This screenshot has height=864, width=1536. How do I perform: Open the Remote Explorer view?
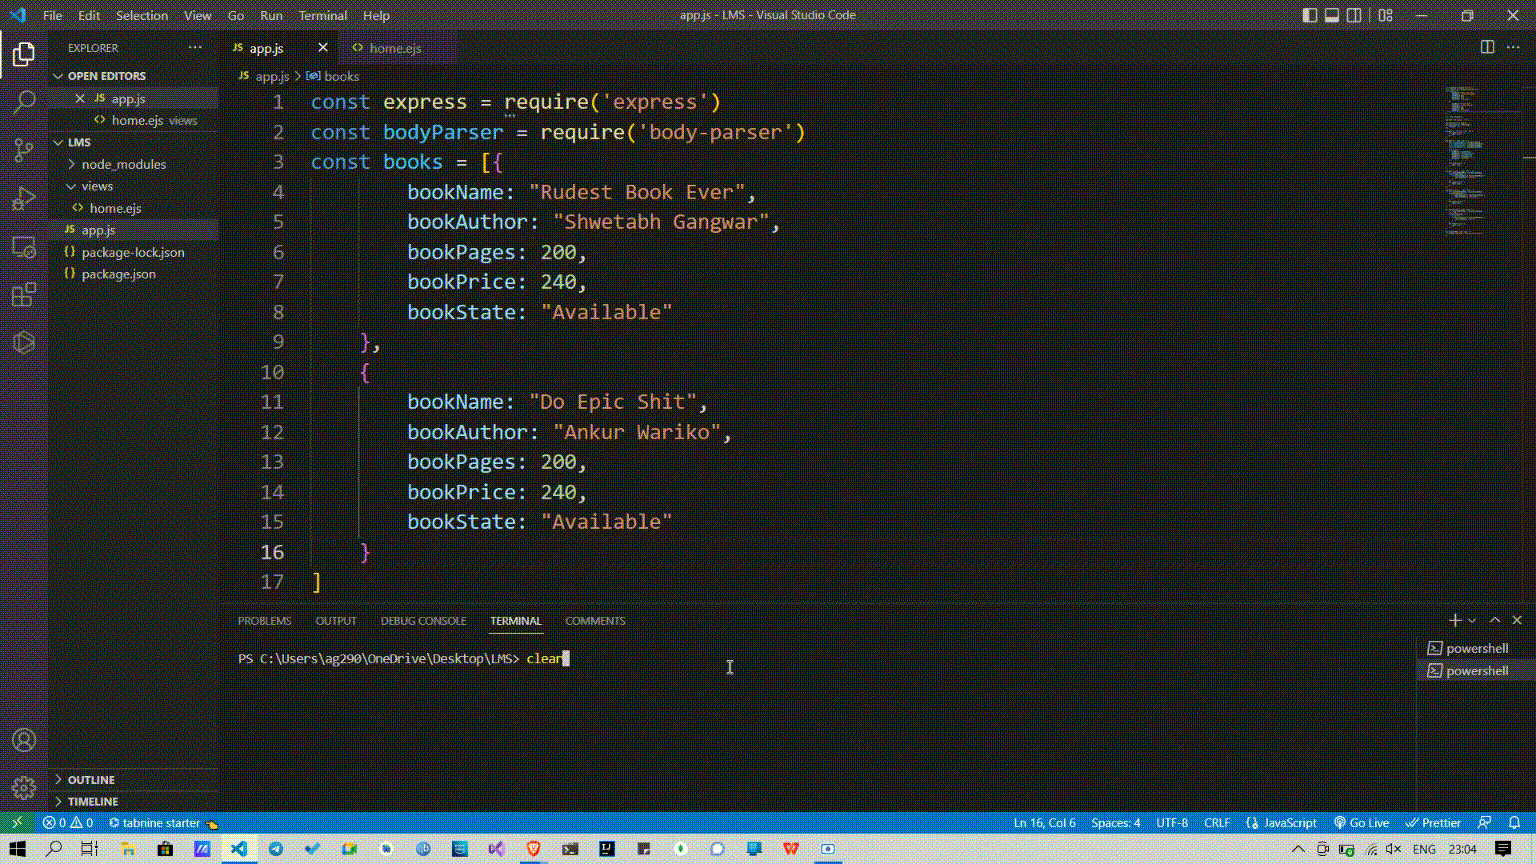[x=24, y=246]
